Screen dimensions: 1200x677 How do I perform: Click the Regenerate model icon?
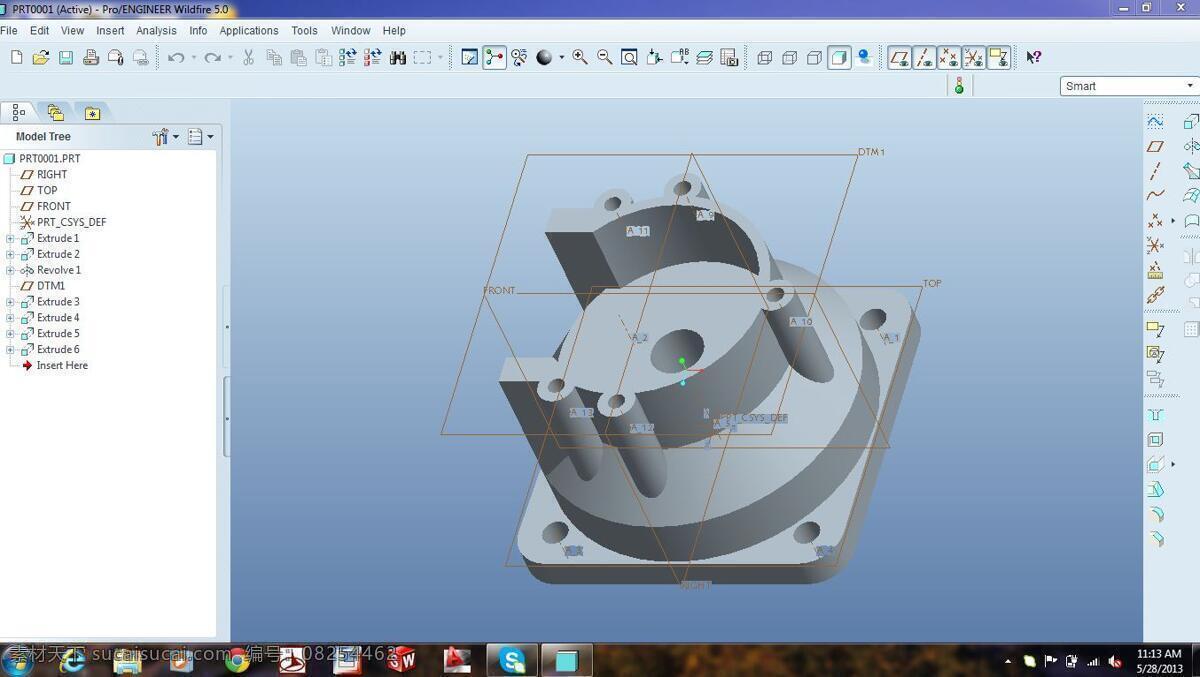(x=348, y=58)
